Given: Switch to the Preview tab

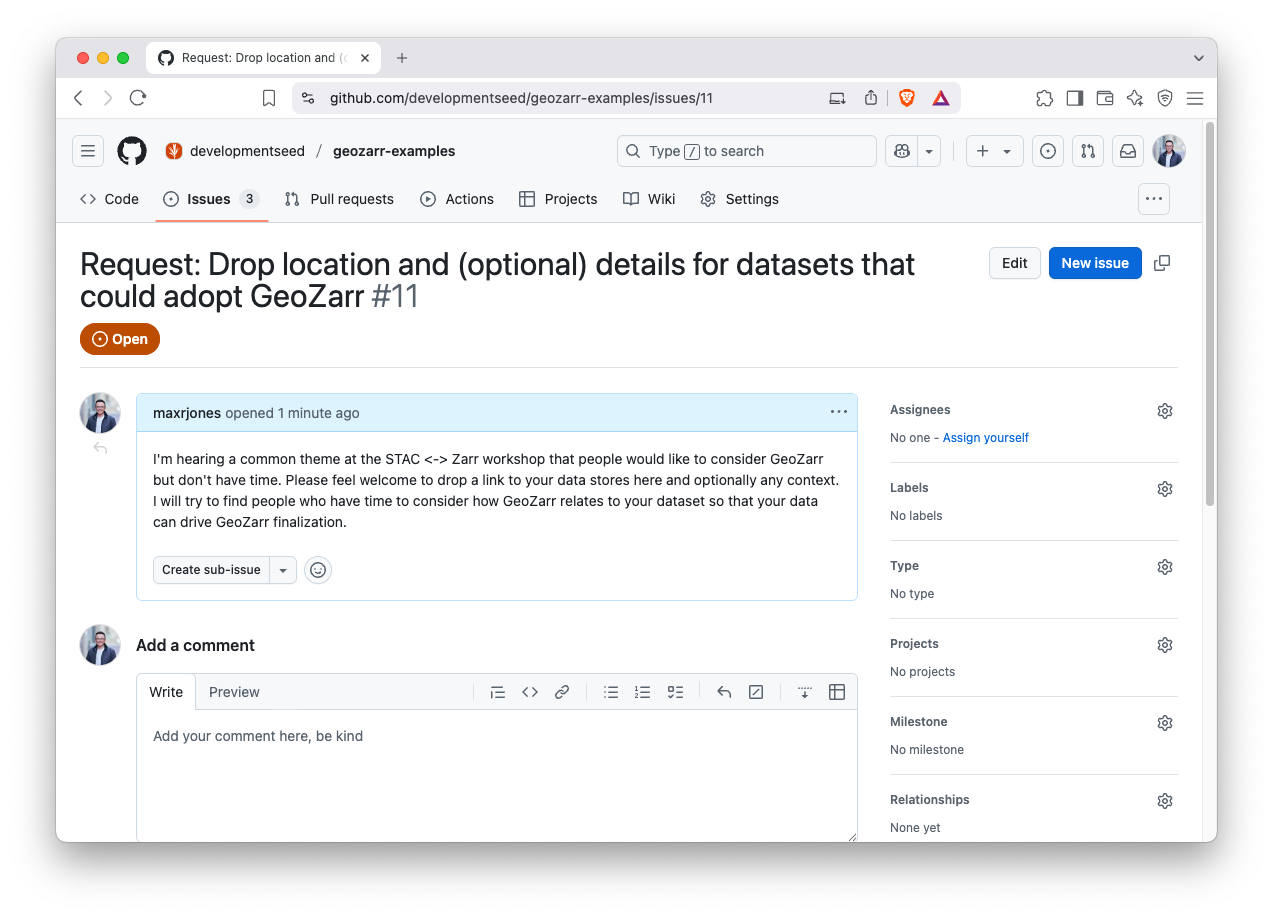Looking at the screenshot, I should [234, 691].
